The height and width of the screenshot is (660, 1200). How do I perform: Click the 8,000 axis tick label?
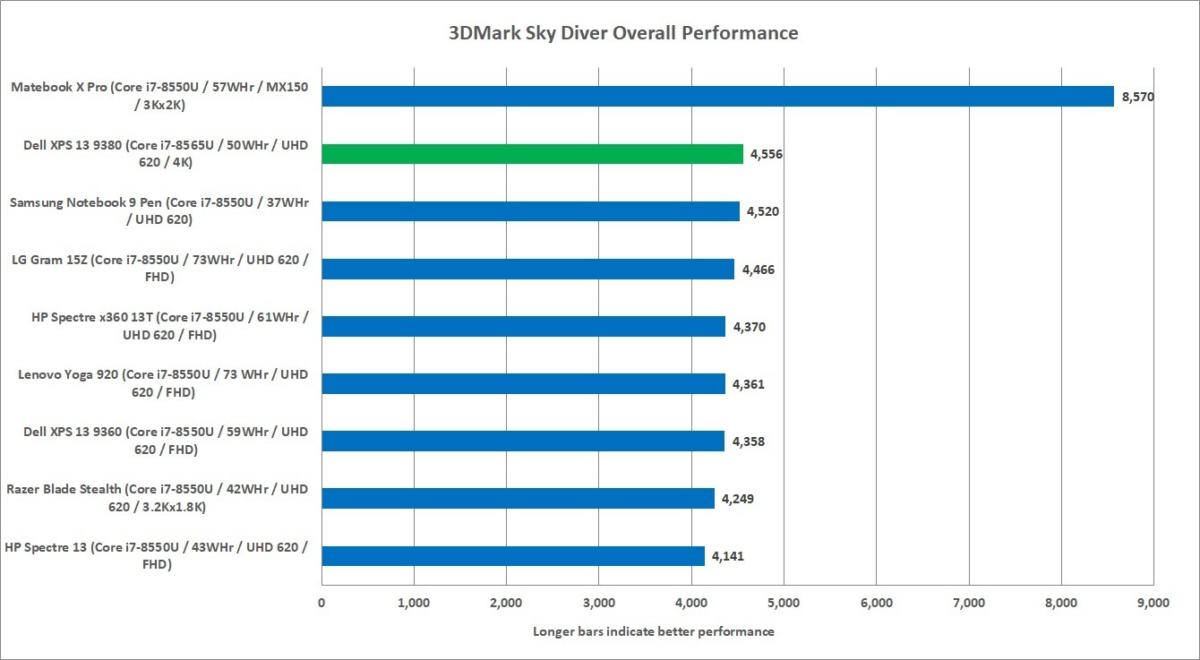point(1061,603)
